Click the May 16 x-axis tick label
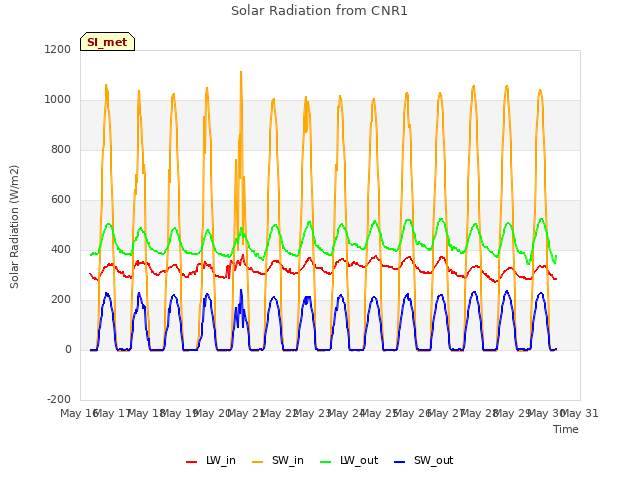The image size is (640, 480). (79, 413)
